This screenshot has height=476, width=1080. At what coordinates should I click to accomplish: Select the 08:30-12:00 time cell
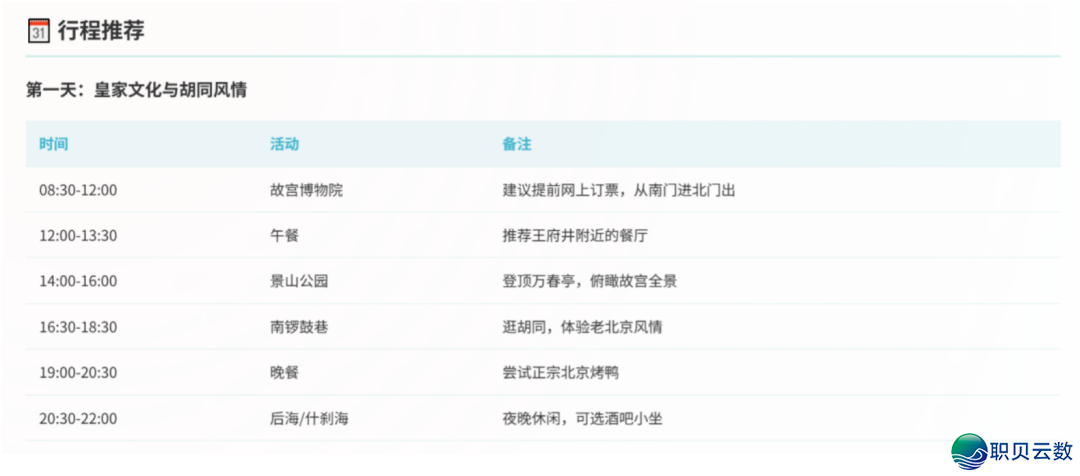click(78, 190)
